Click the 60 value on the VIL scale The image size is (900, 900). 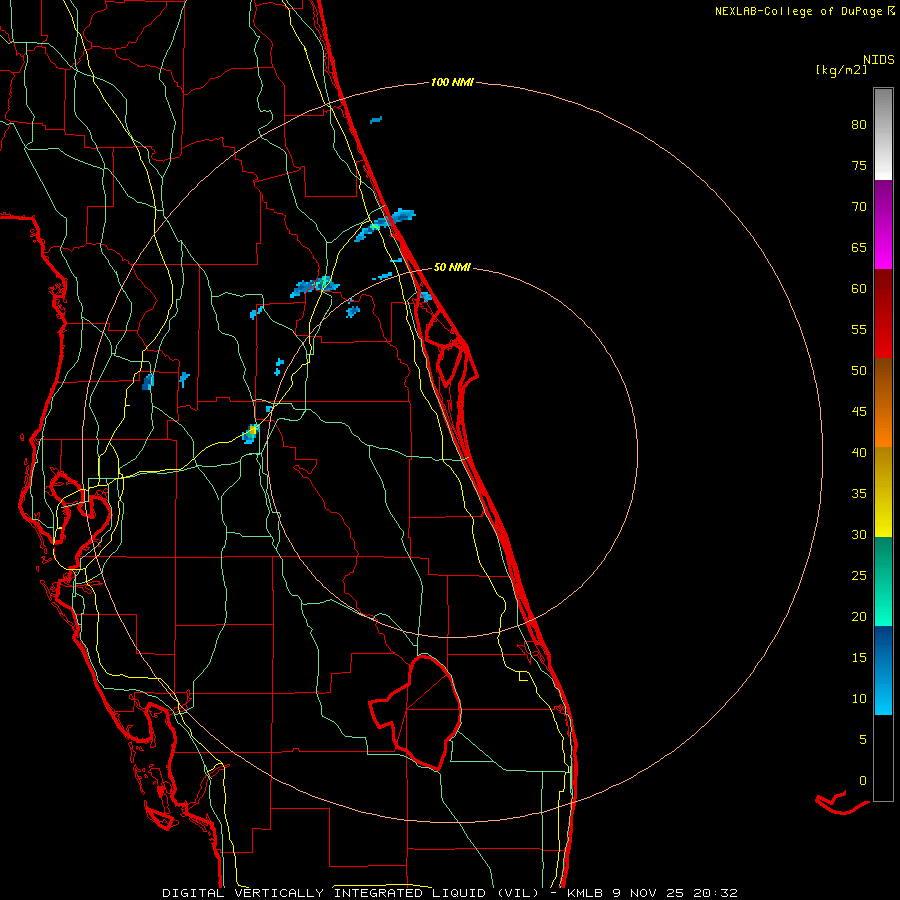[x=859, y=289]
